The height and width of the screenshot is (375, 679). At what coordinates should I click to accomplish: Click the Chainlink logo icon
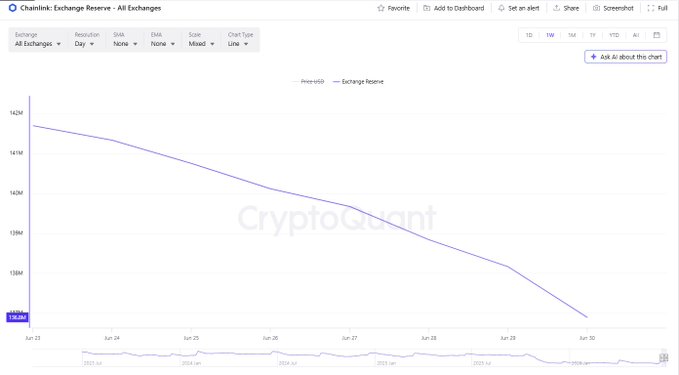(x=13, y=8)
